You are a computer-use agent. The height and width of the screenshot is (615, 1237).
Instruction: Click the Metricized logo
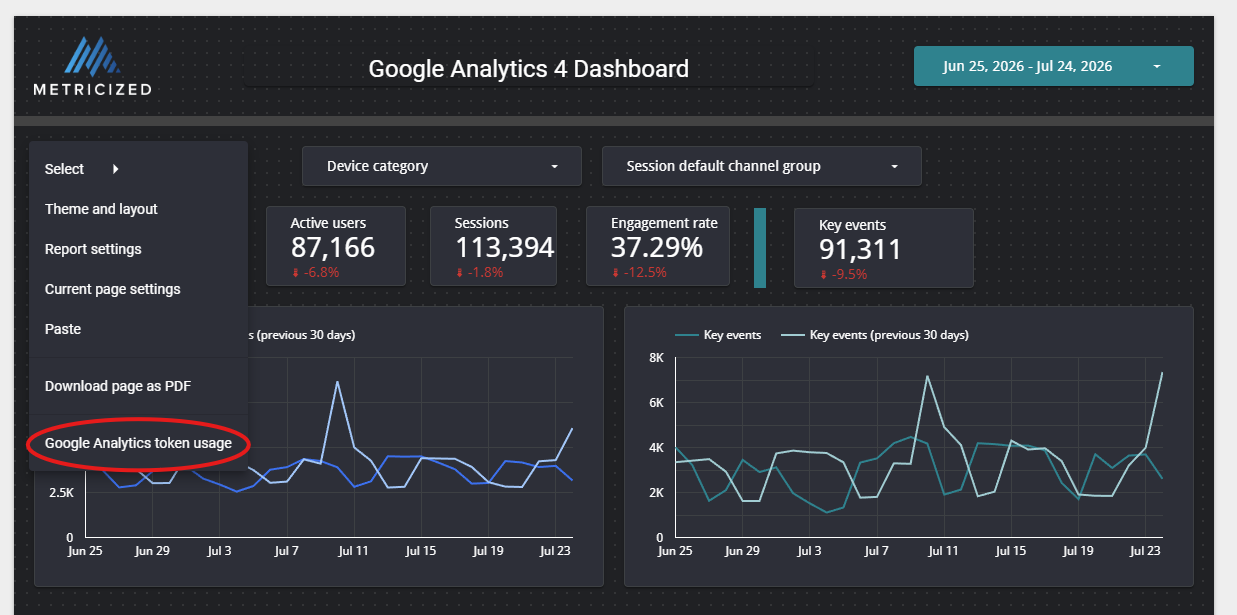click(92, 66)
